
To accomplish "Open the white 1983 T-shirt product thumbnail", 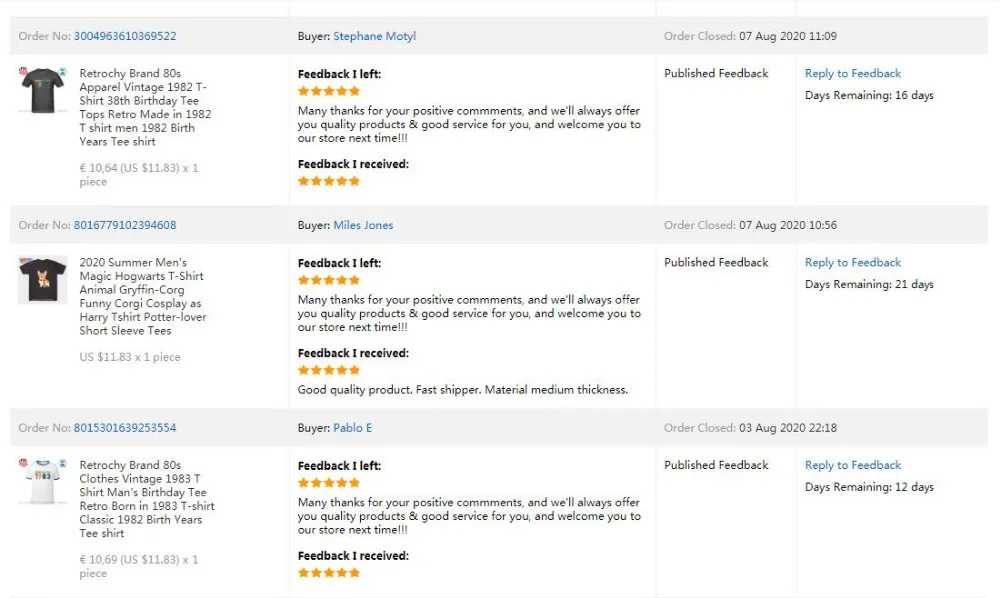I will [x=42, y=483].
